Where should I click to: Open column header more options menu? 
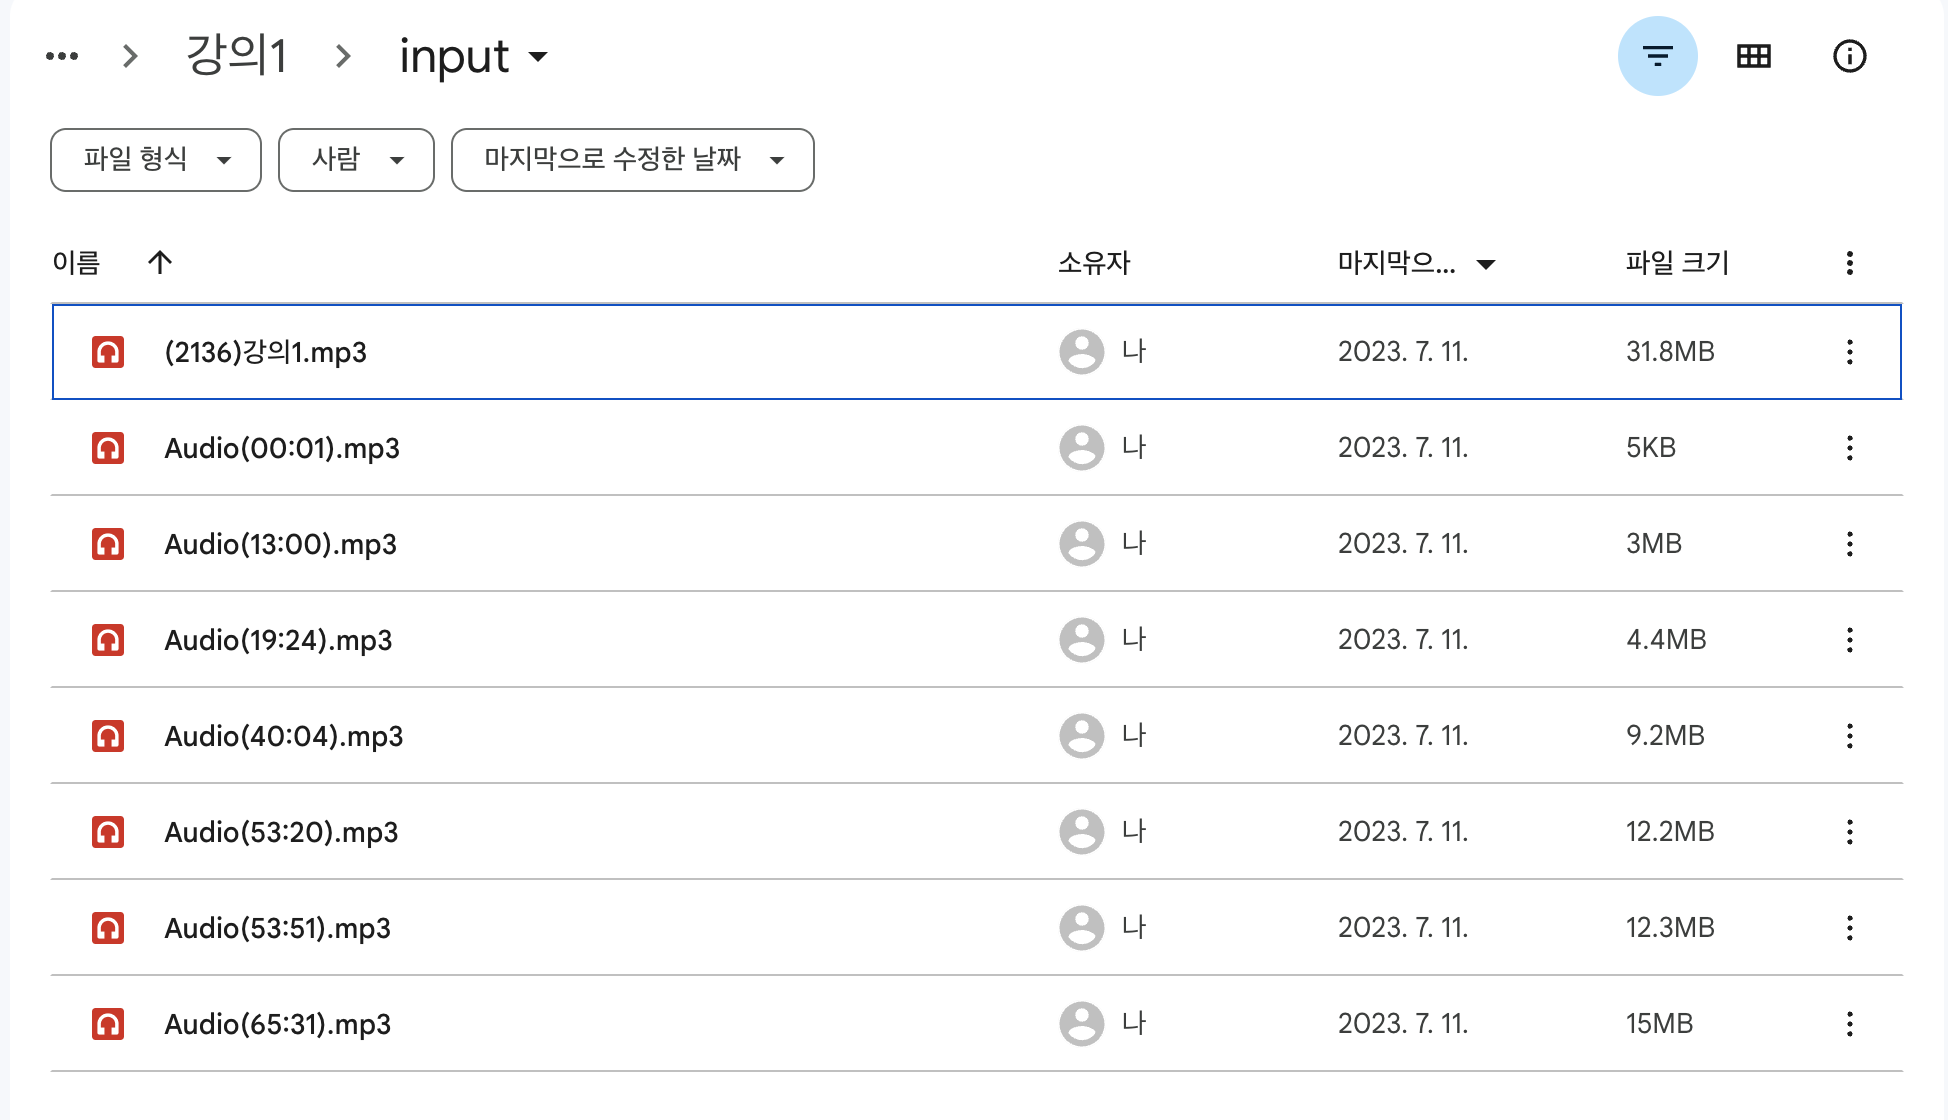point(1849,263)
